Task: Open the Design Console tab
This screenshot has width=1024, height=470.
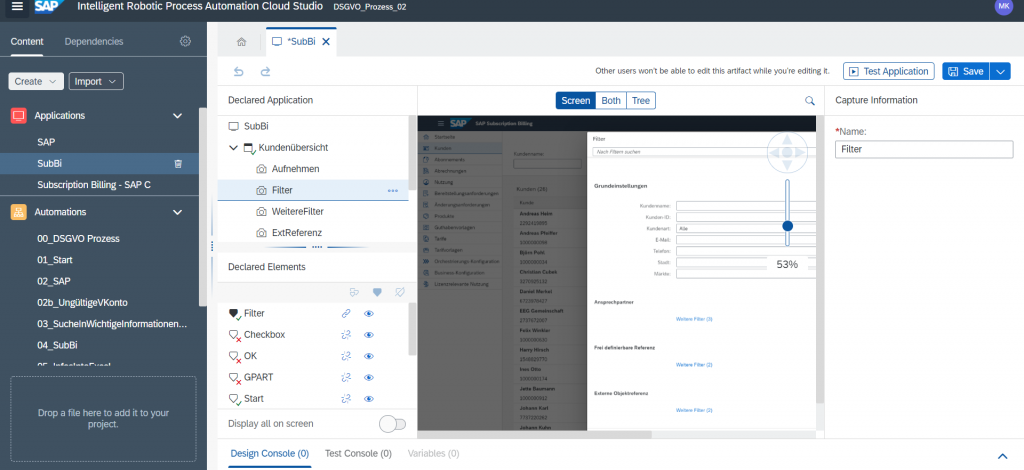Action: [270, 453]
